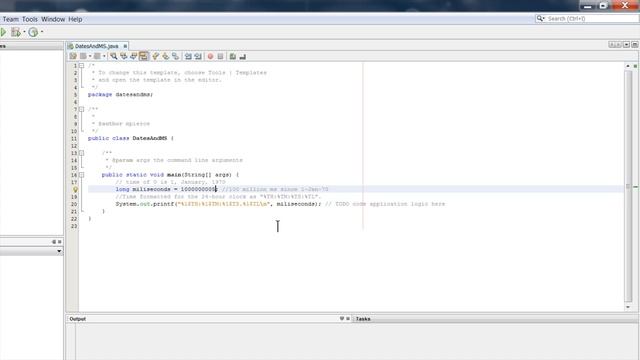Collapse the Javadoc fold at line 7
Screen dimensions: 640x360
point(82,109)
